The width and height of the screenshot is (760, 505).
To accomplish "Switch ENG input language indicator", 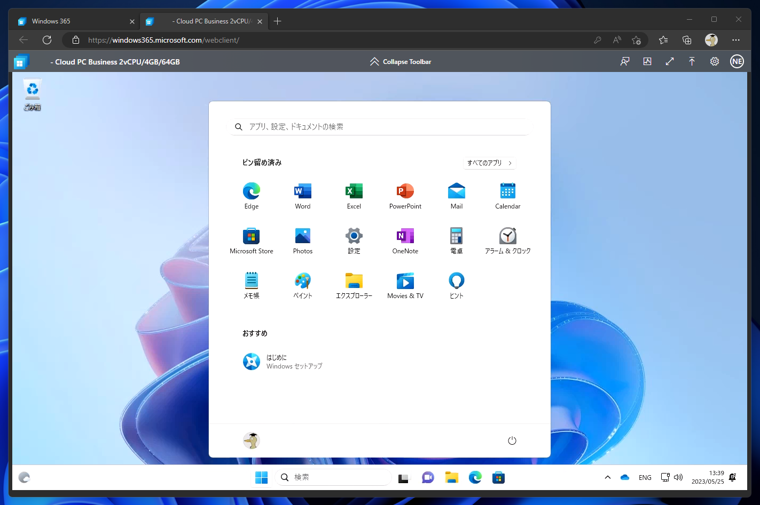I will [645, 477].
